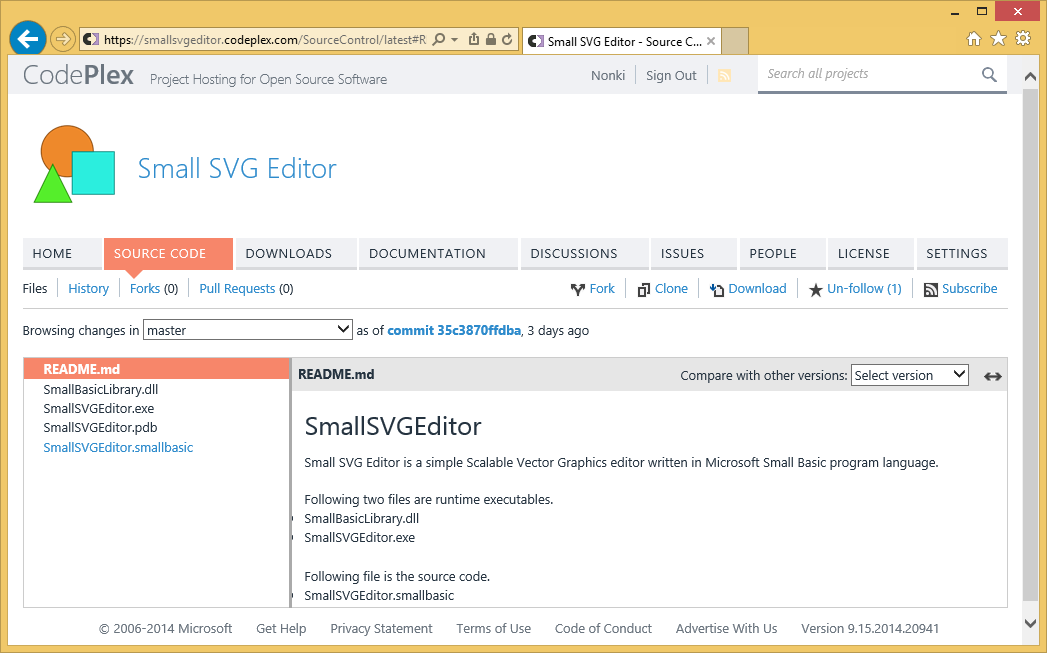1047x653 pixels.
Task: Select the SOURCE CODE tab
Action: click(x=168, y=254)
